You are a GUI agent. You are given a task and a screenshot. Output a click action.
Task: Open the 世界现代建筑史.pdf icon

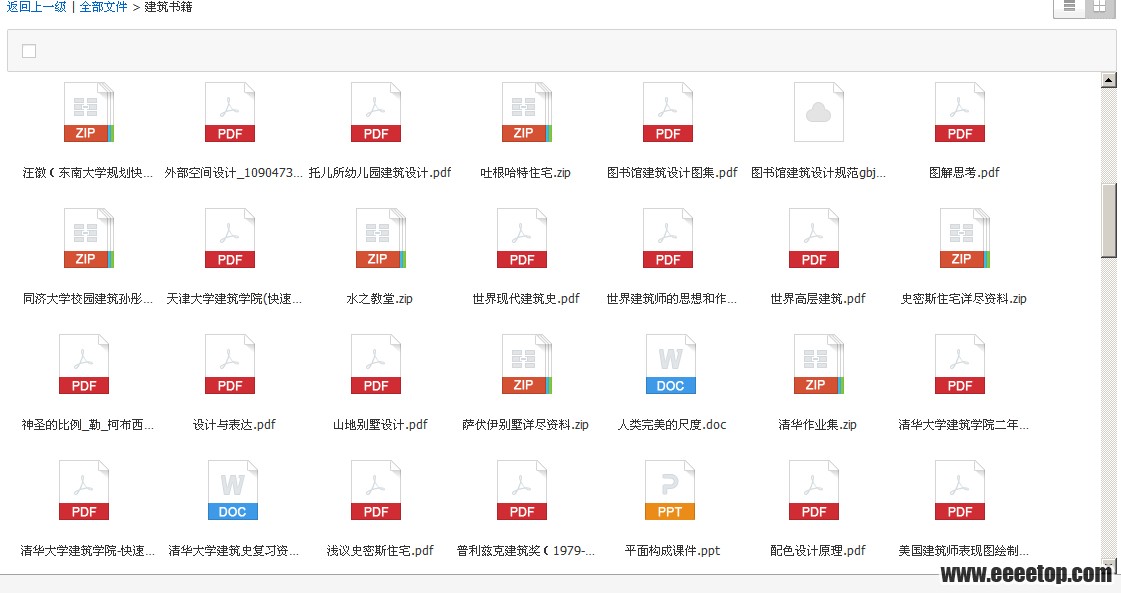click(x=521, y=238)
